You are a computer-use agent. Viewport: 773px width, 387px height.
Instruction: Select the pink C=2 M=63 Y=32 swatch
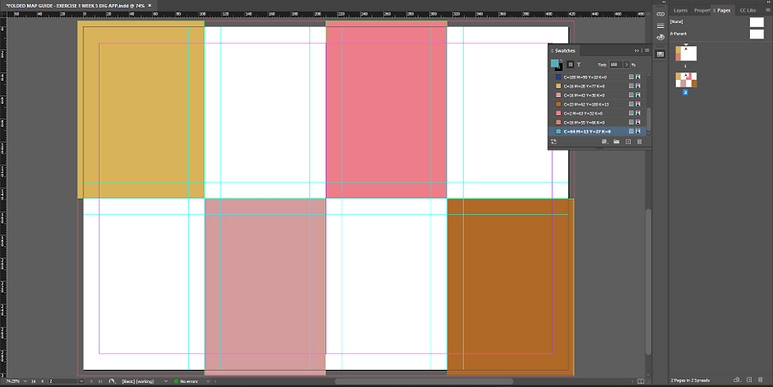pyautogui.click(x=597, y=113)
